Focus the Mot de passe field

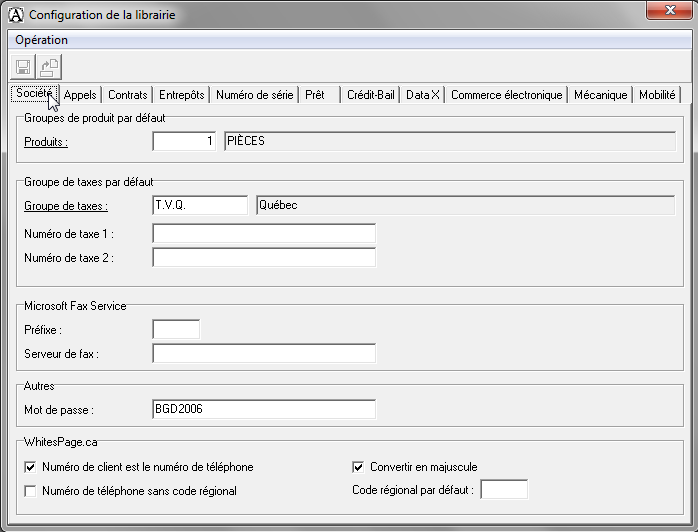pyautogui.click(x=264, y=409)
